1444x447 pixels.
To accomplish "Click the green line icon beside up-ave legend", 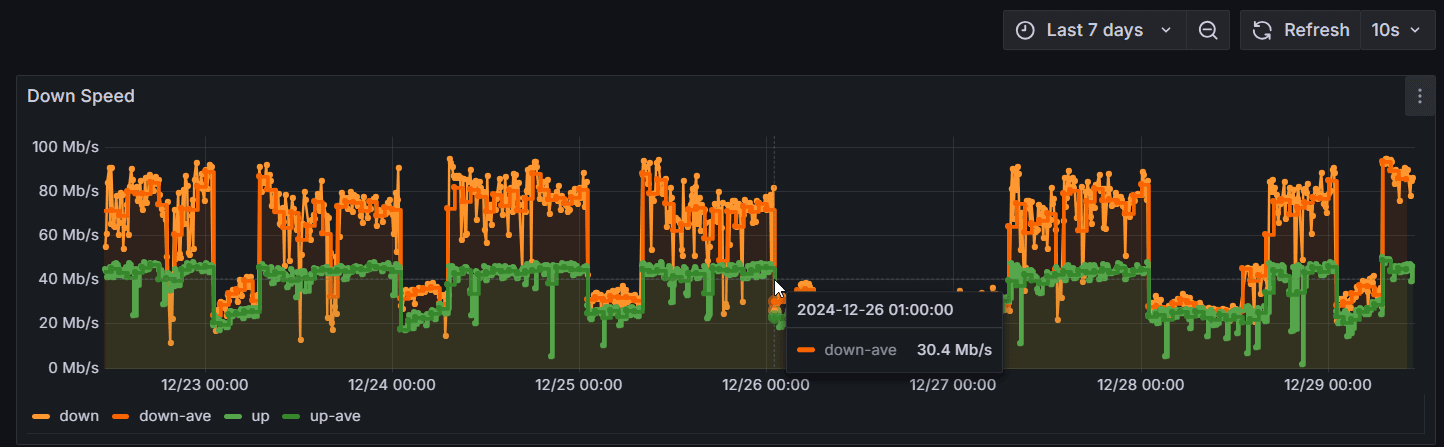I will (293, 416).
